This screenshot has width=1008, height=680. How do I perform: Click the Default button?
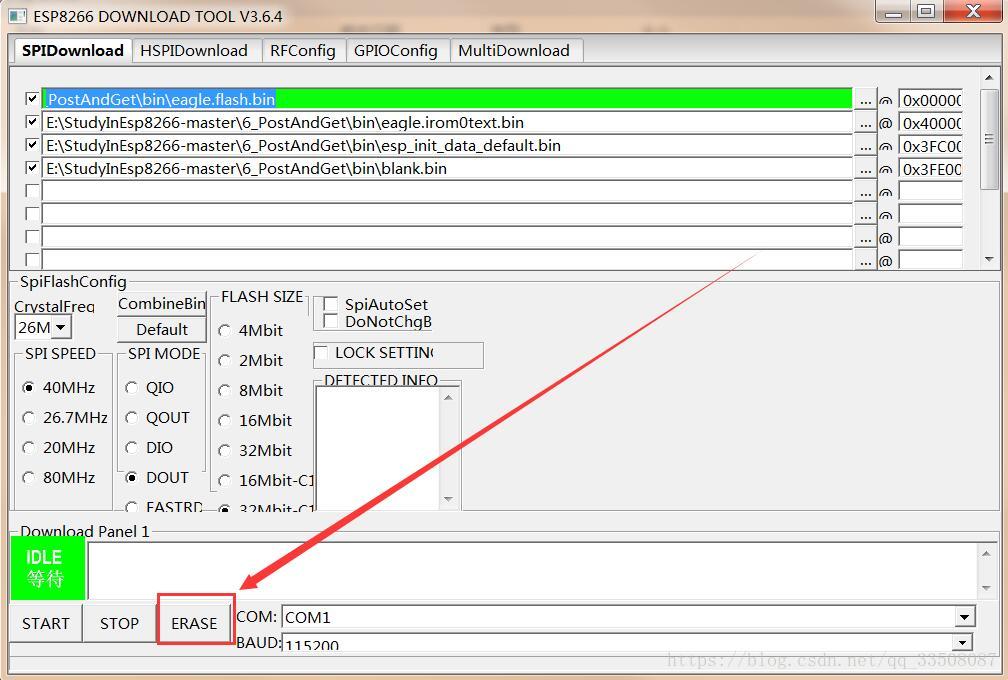tap(162, 330)
